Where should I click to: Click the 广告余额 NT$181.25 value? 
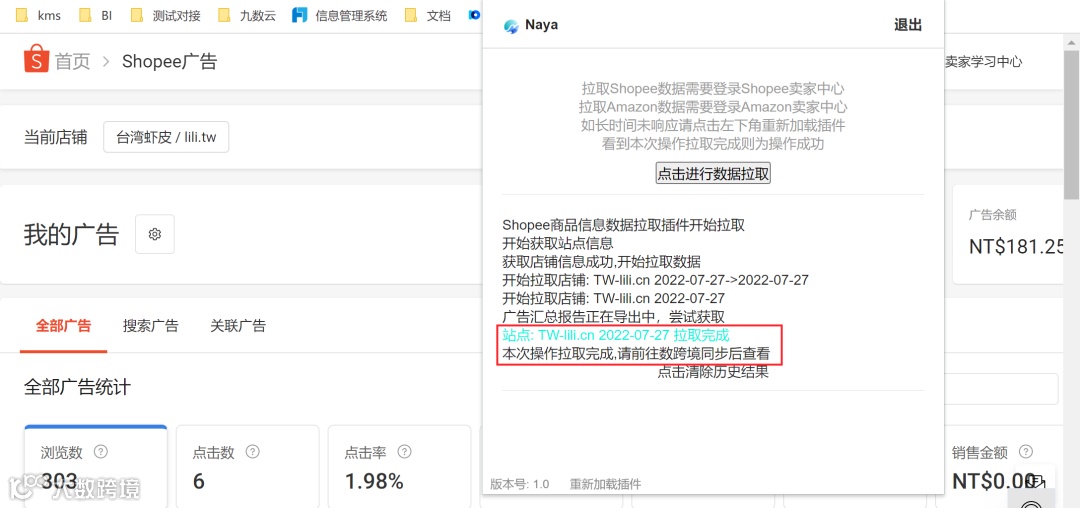1017,246
